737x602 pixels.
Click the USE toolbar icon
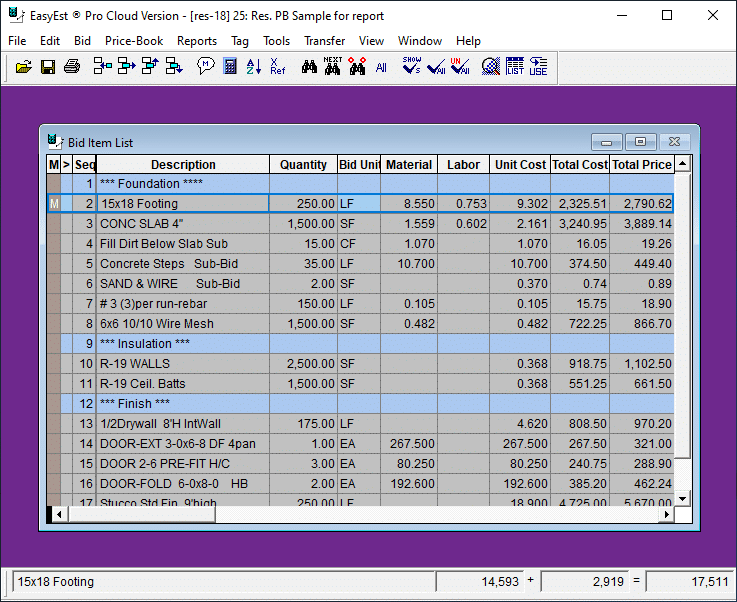click(539, 67)
